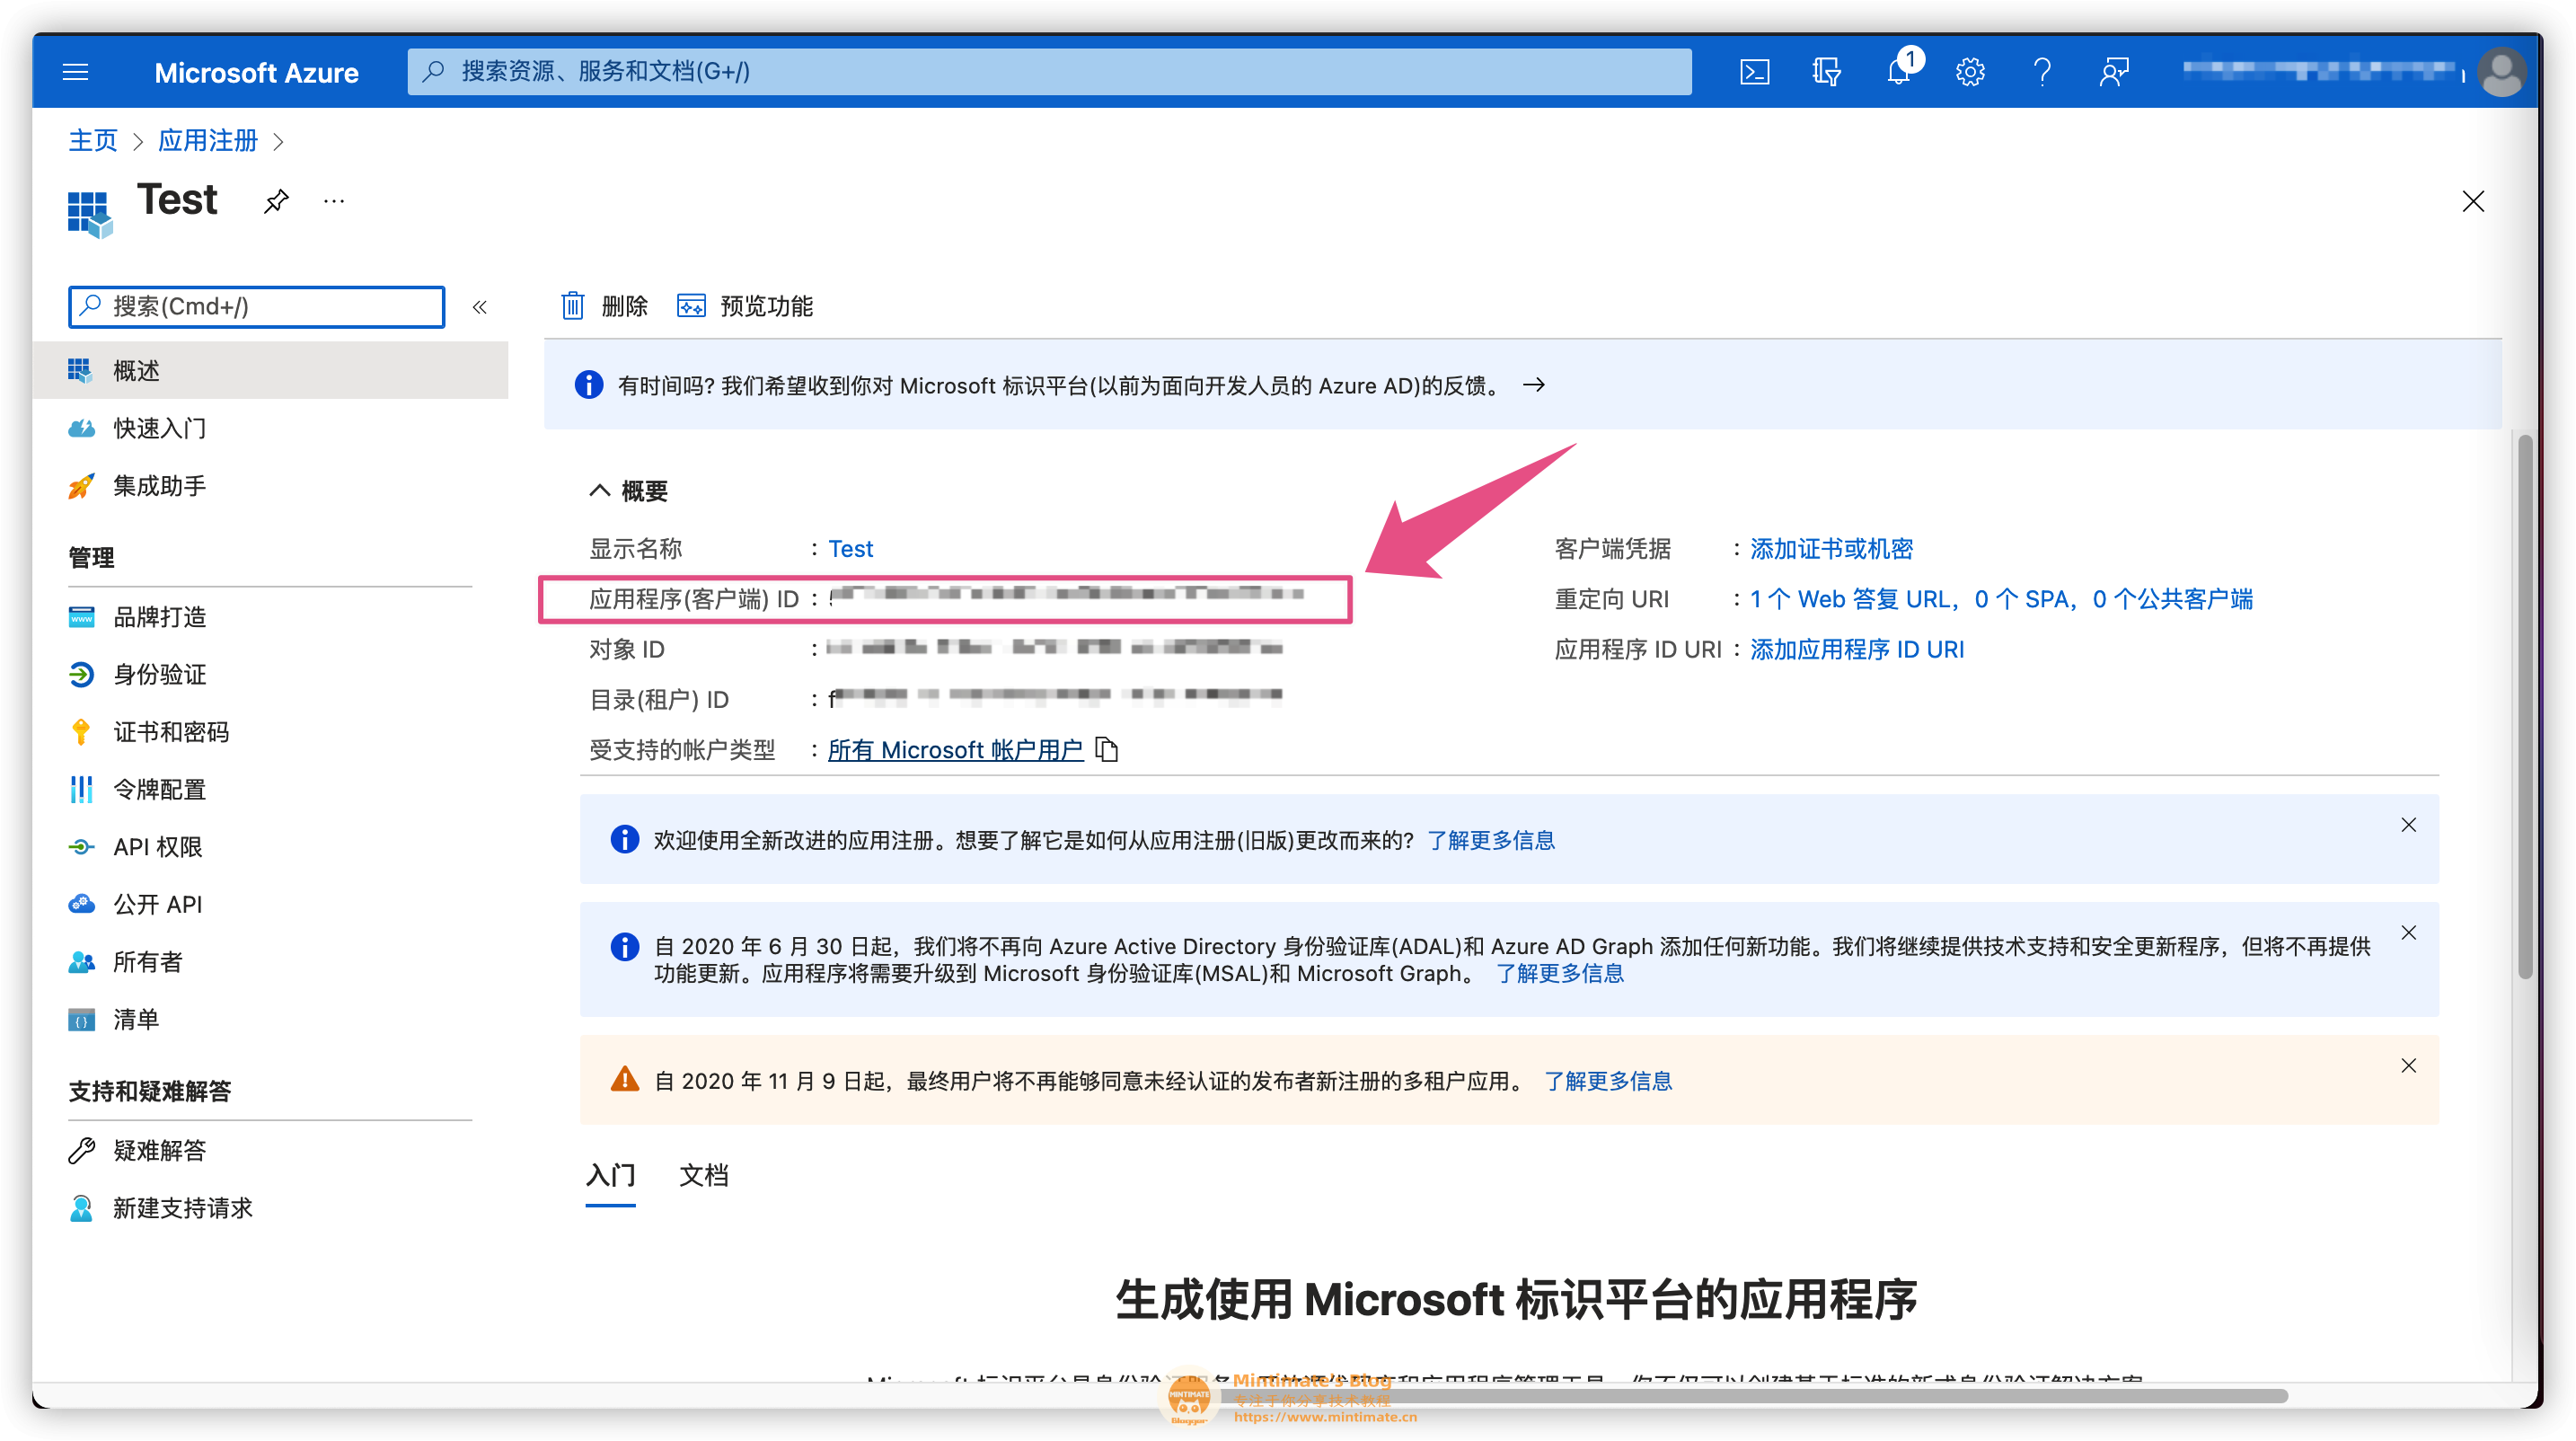Viewport: 2576px width, 1441px height.
Task: Open the help question mark
Action: pos(2042,72)
